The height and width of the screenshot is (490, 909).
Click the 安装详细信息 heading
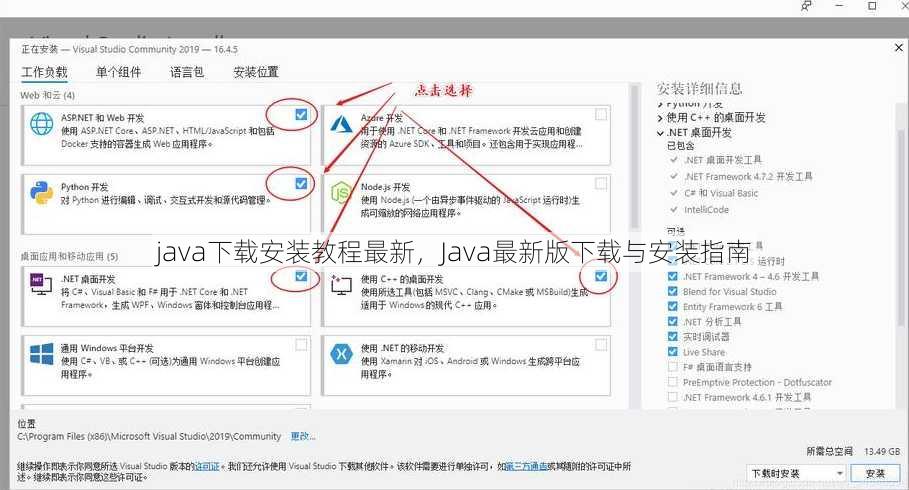click(x=699, y=89)
